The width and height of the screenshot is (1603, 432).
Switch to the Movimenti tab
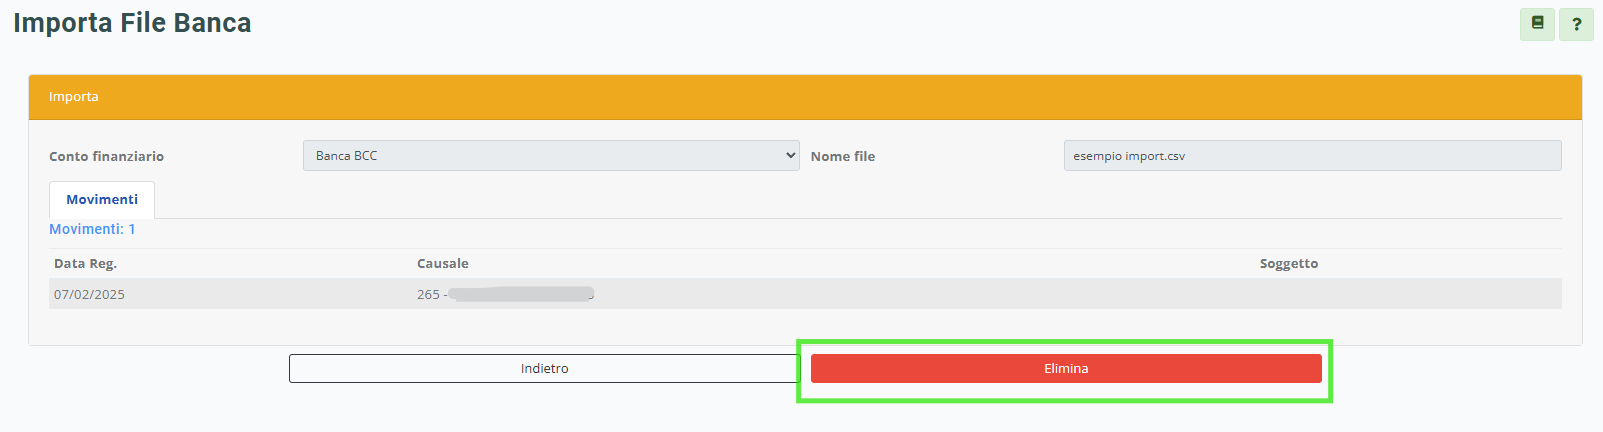point(102,200)
